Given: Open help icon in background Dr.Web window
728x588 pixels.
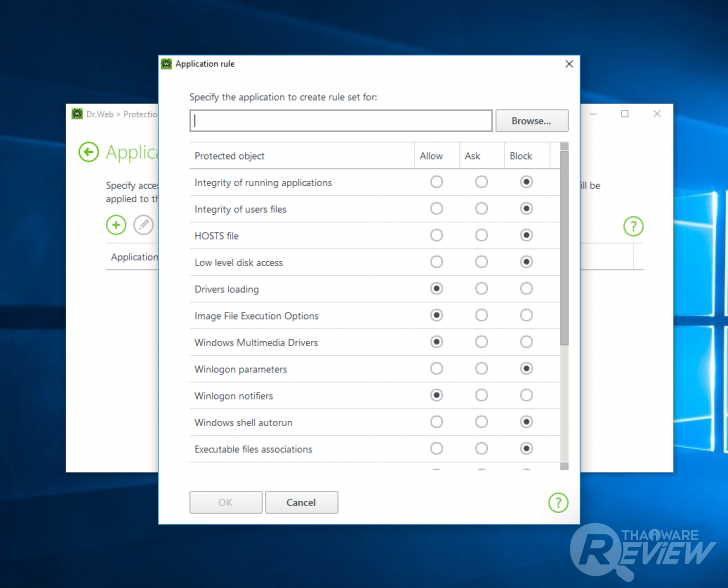Looking at the screenshot, I should point(633,226).
